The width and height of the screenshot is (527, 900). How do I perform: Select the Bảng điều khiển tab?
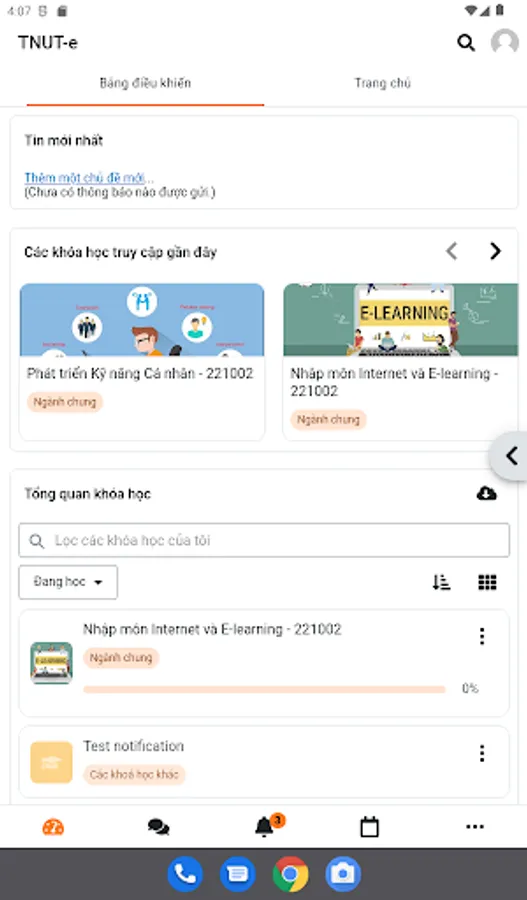pos(145,83)
